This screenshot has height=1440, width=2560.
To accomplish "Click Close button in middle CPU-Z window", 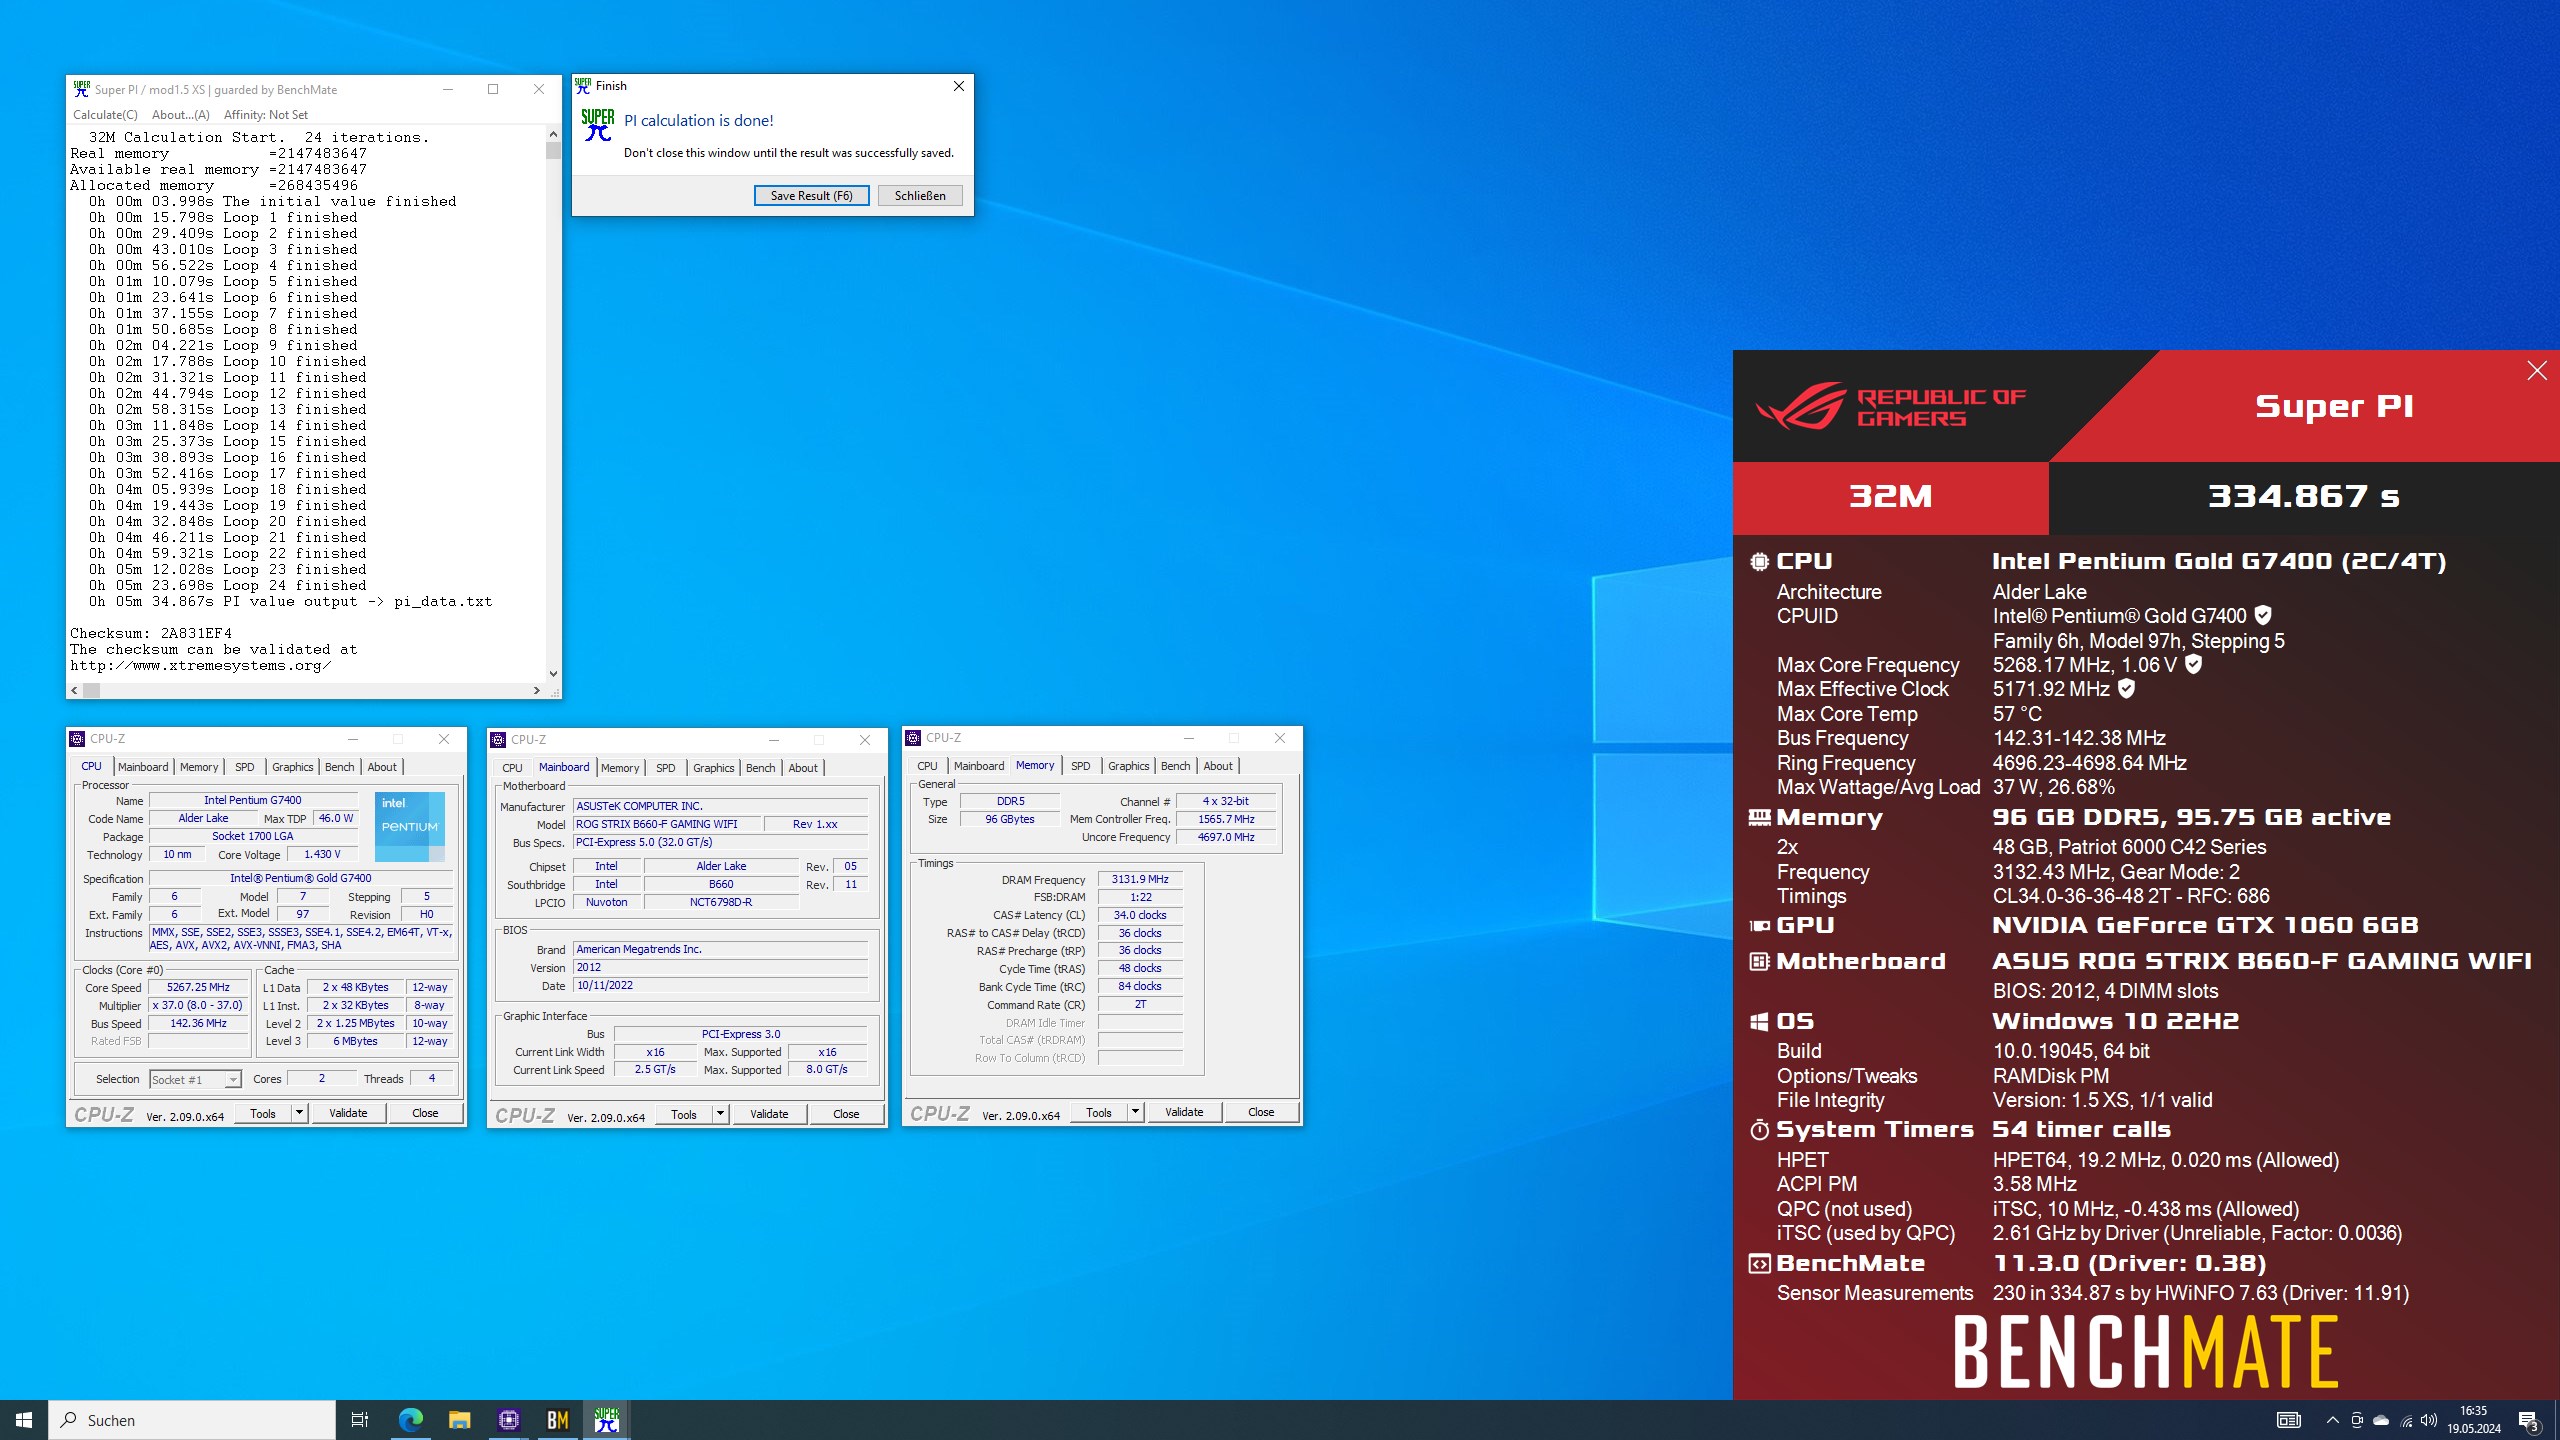I will pyautogui.click(x=846, y=1114).
